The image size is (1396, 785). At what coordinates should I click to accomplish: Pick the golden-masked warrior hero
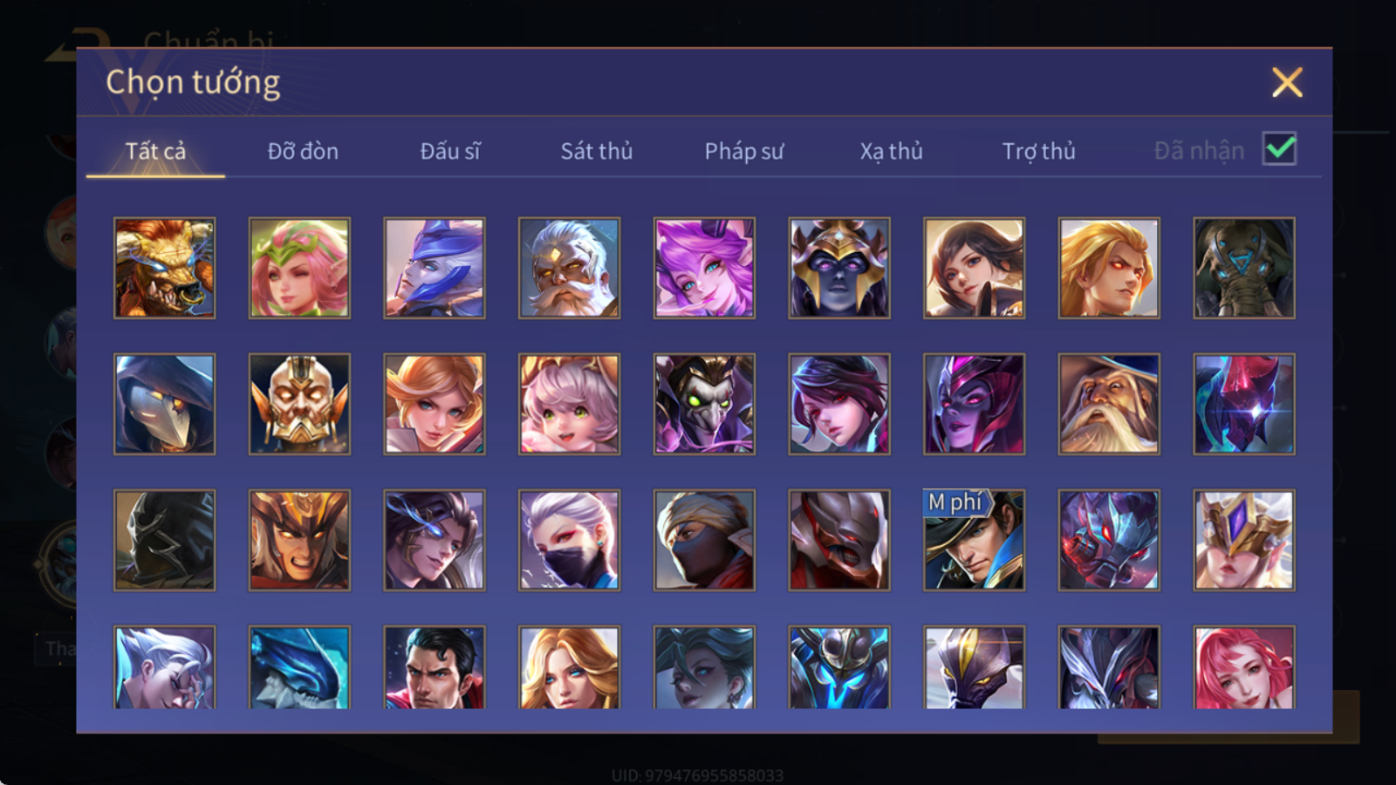pyautogui.click(x=299, y=404)
